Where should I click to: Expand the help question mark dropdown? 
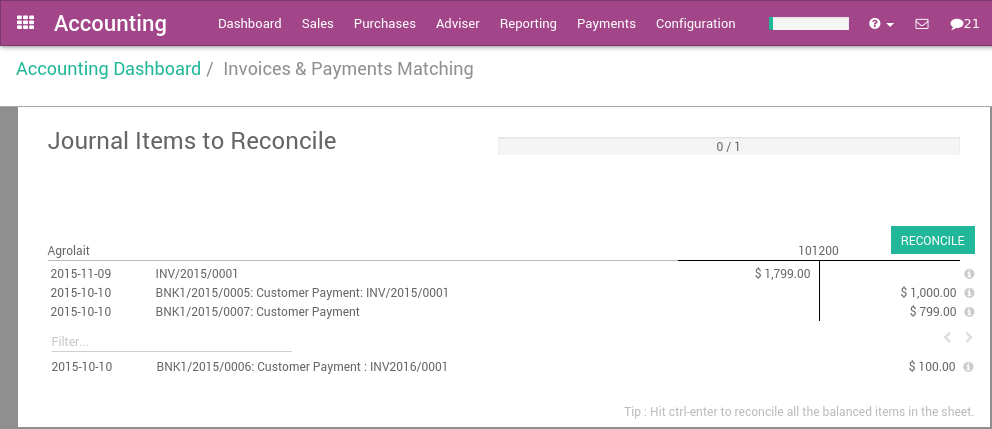(x=881, y=24)
